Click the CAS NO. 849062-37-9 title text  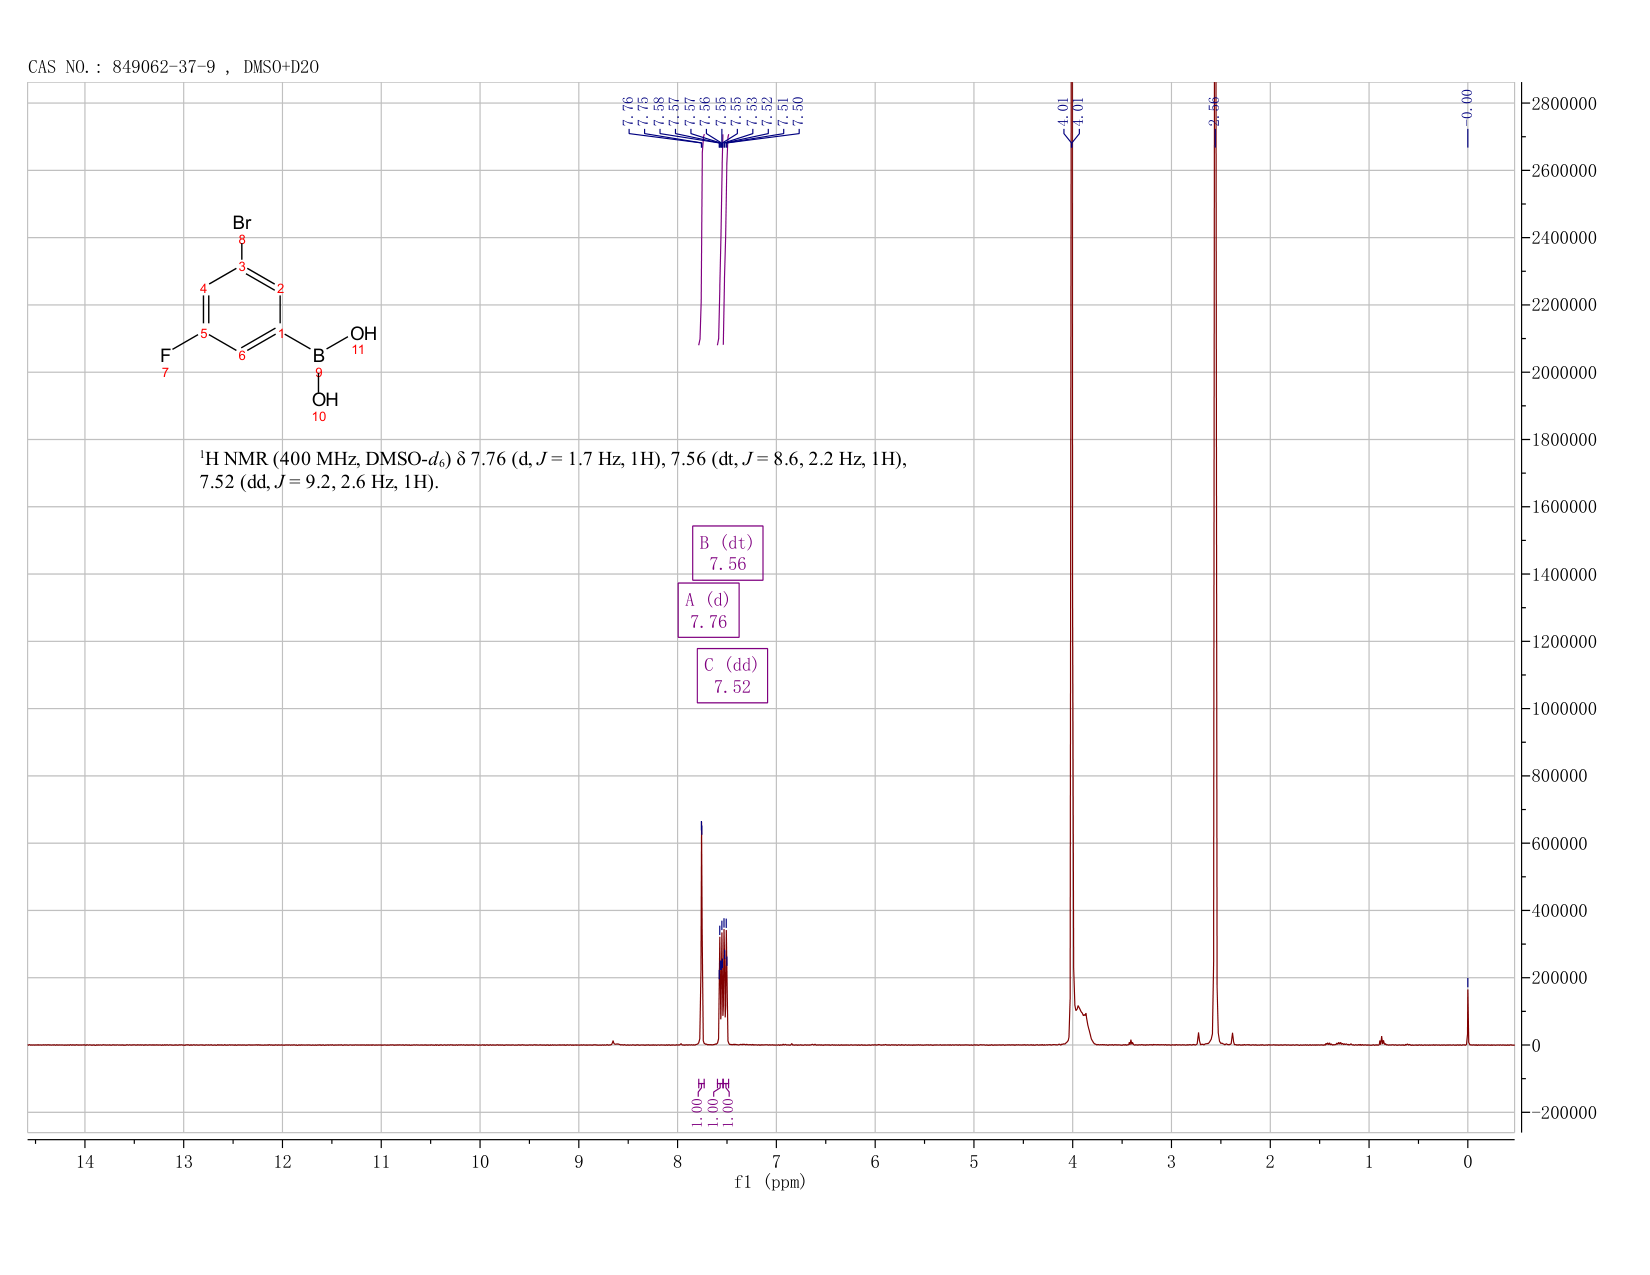173,67
